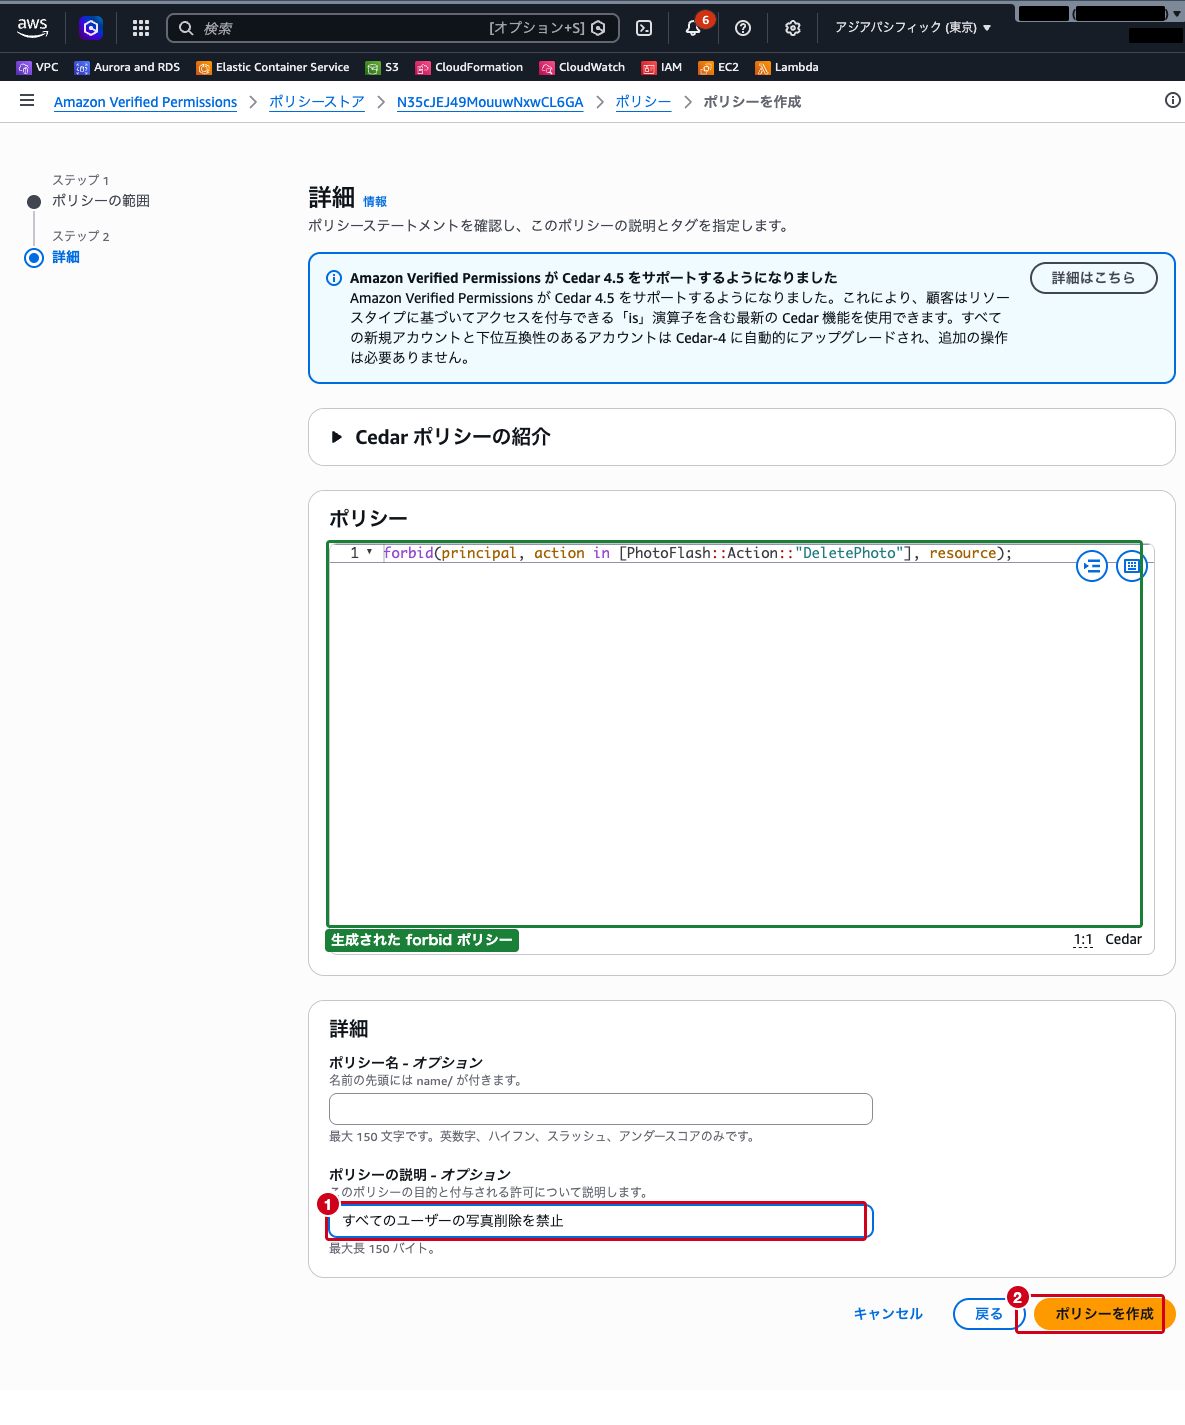This screenshot has height=1425, width=1185.
Task: Open the CloudWatch shortcut
Action: (582, 67)
